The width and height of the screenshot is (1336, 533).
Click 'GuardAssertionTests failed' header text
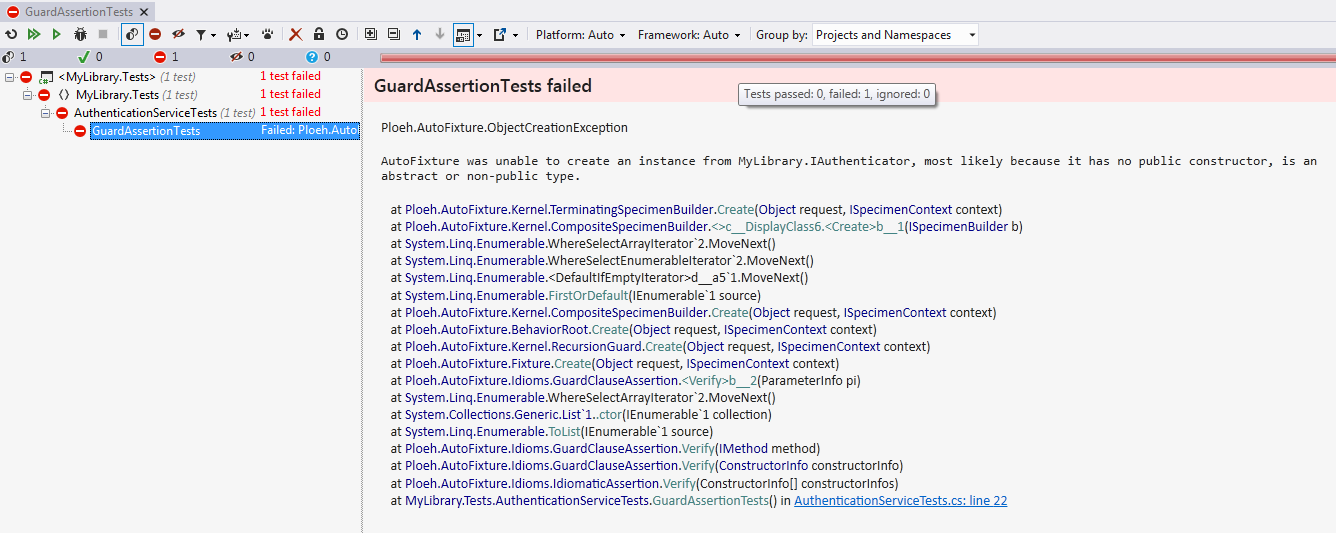[483, 86]
